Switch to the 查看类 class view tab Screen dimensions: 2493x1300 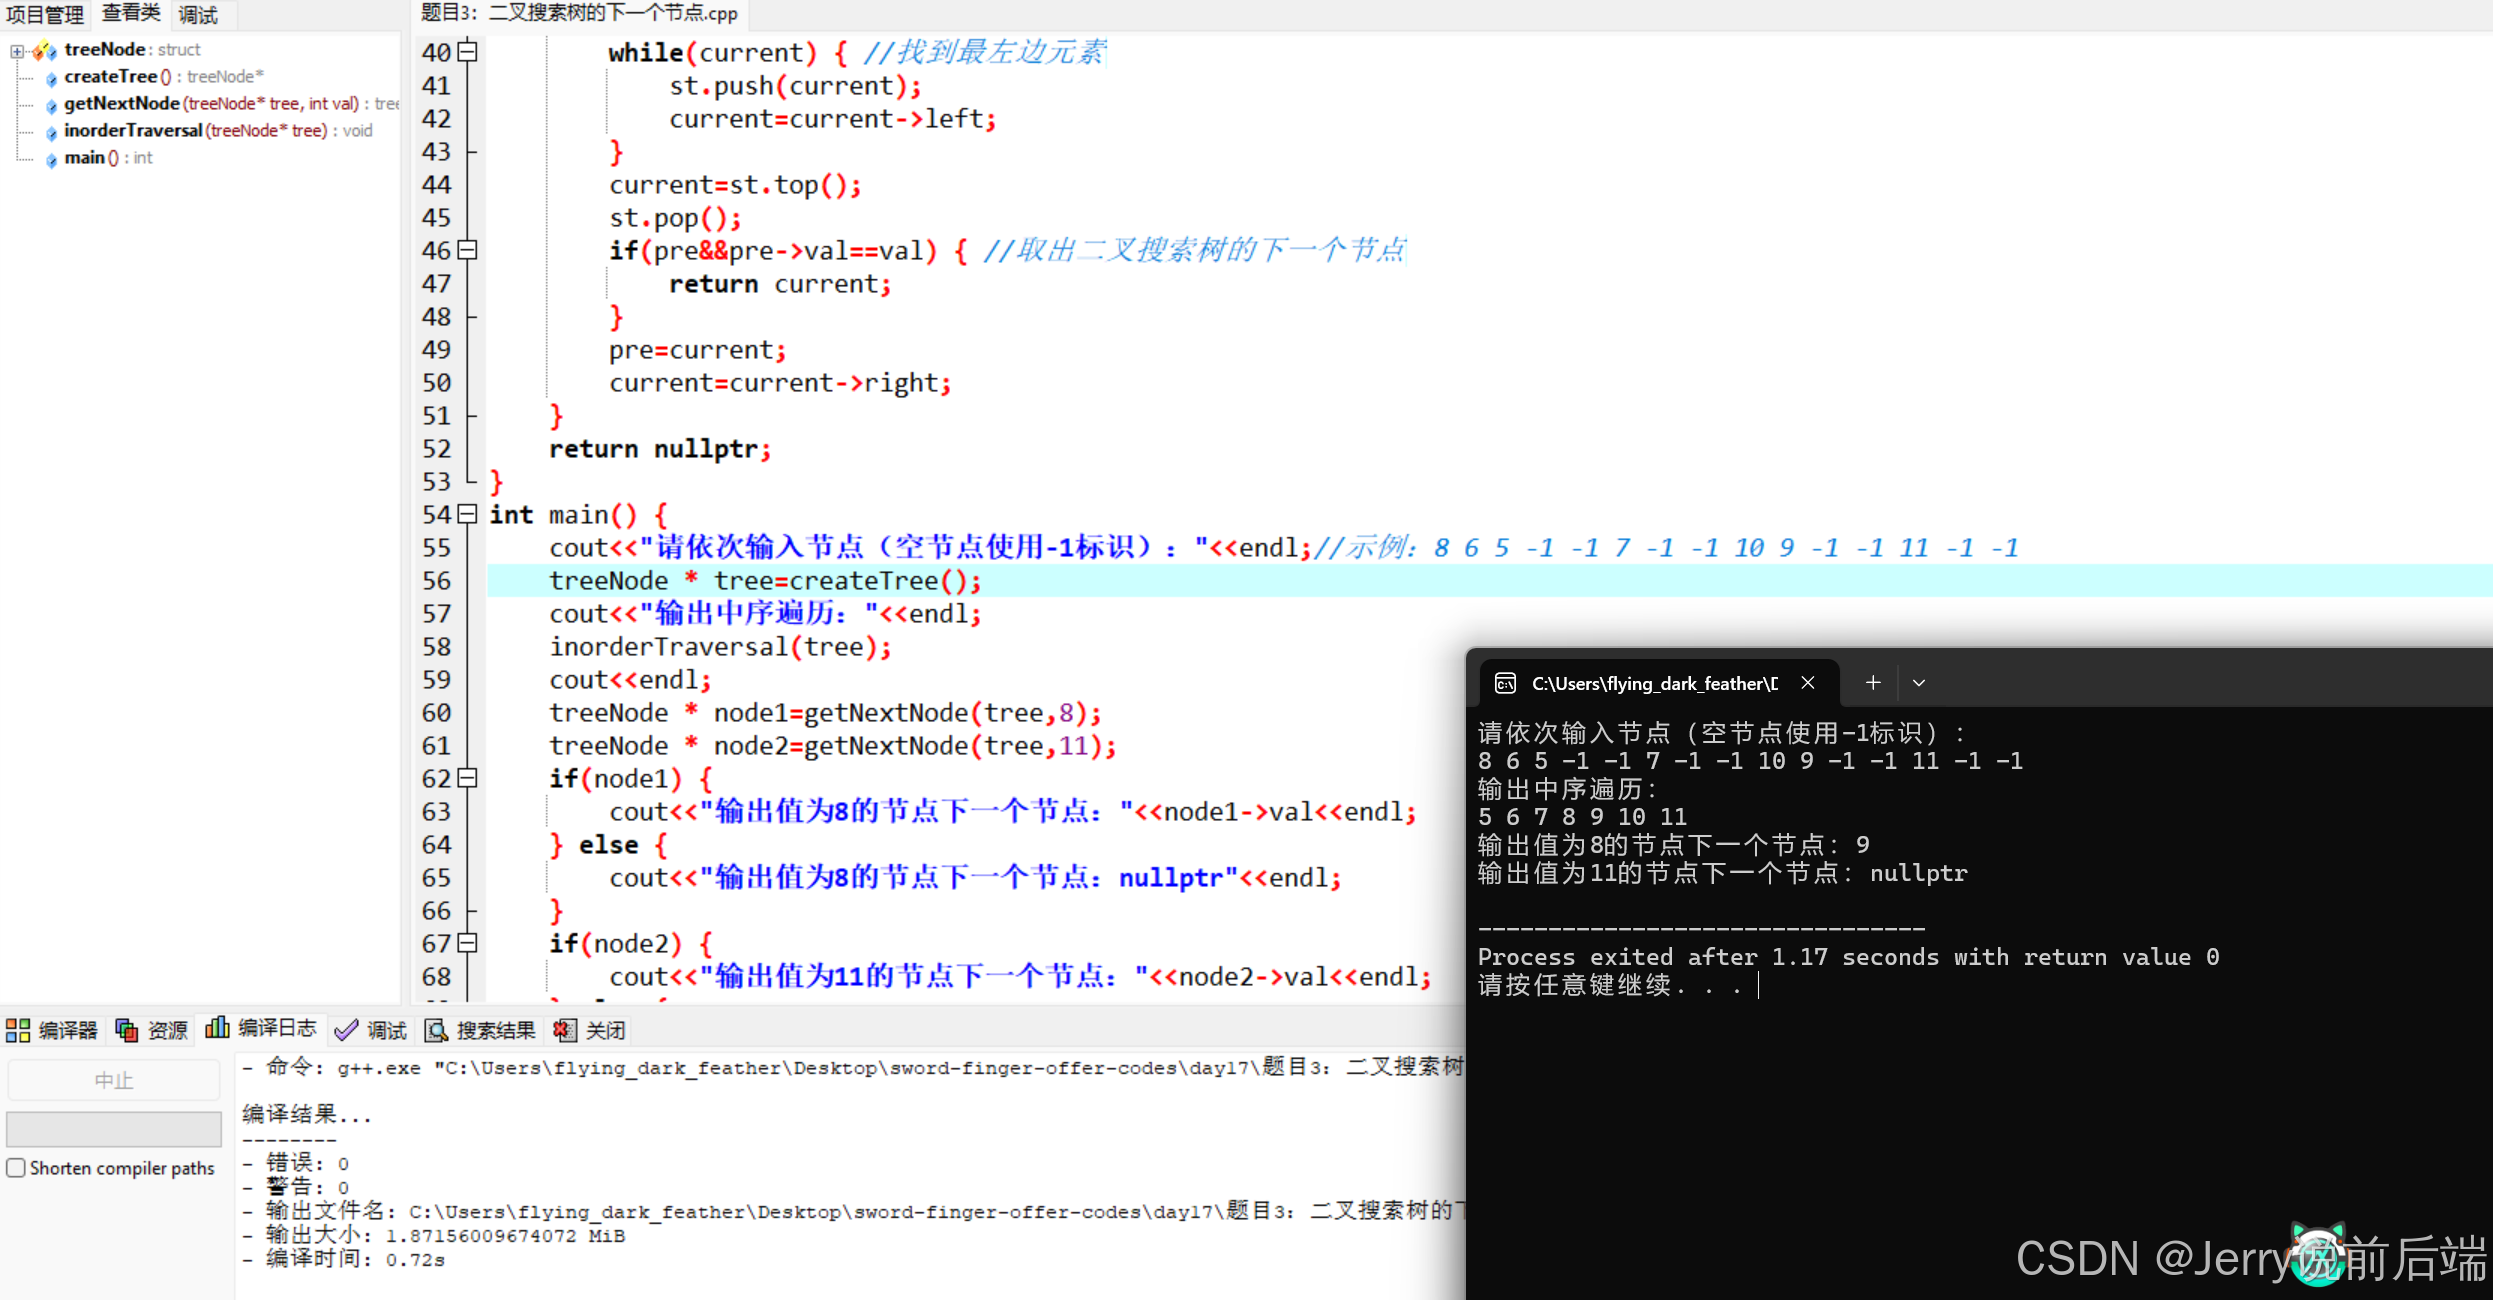point(131,14)
